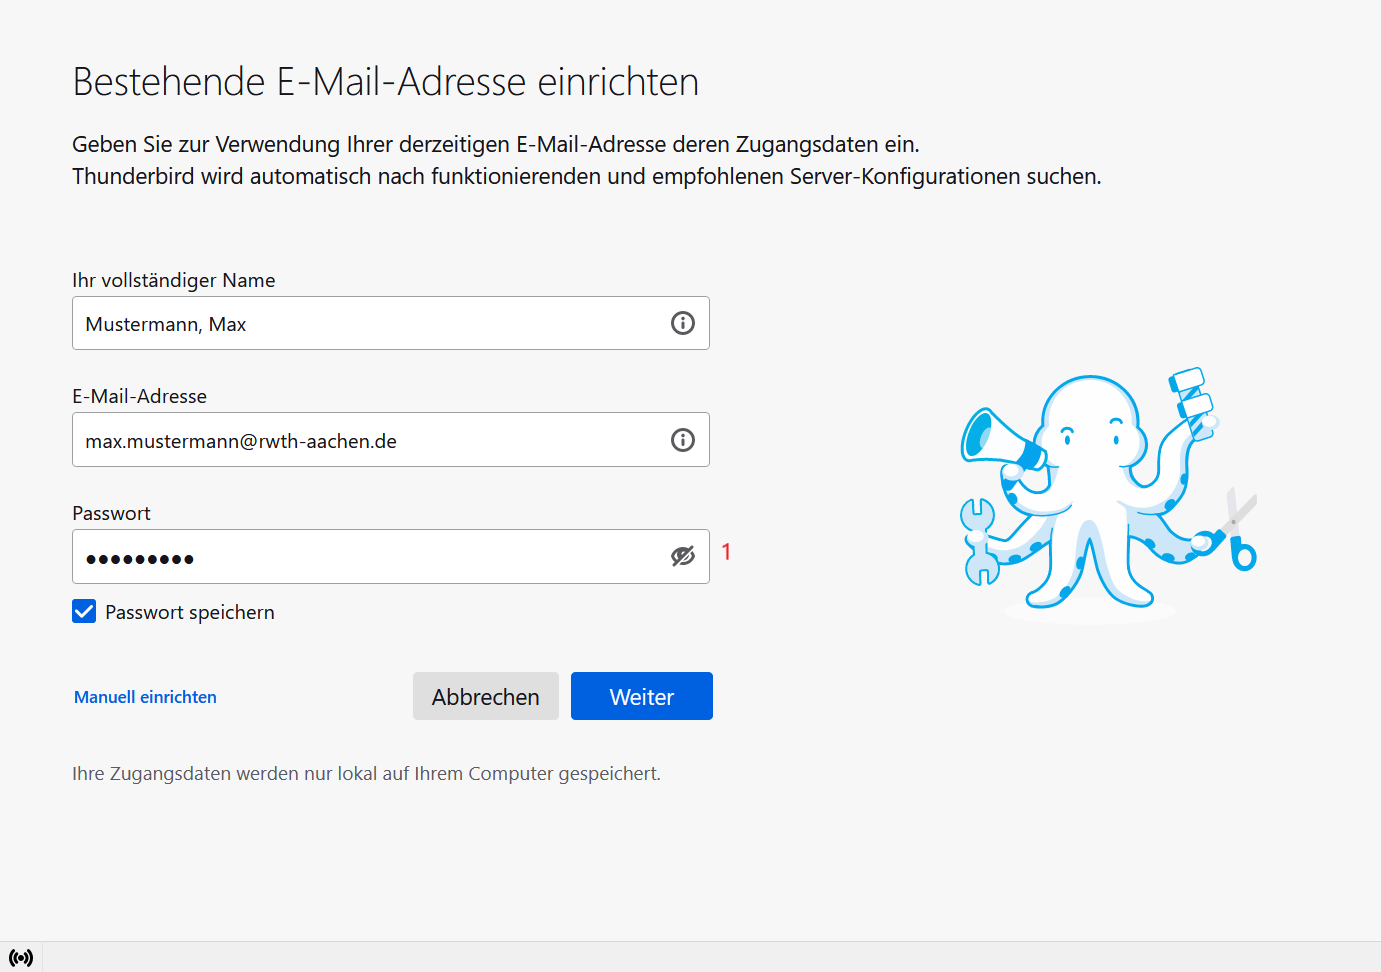Click the "Passwort speichern" label text
1381x972 pixels.
(189, 612)
